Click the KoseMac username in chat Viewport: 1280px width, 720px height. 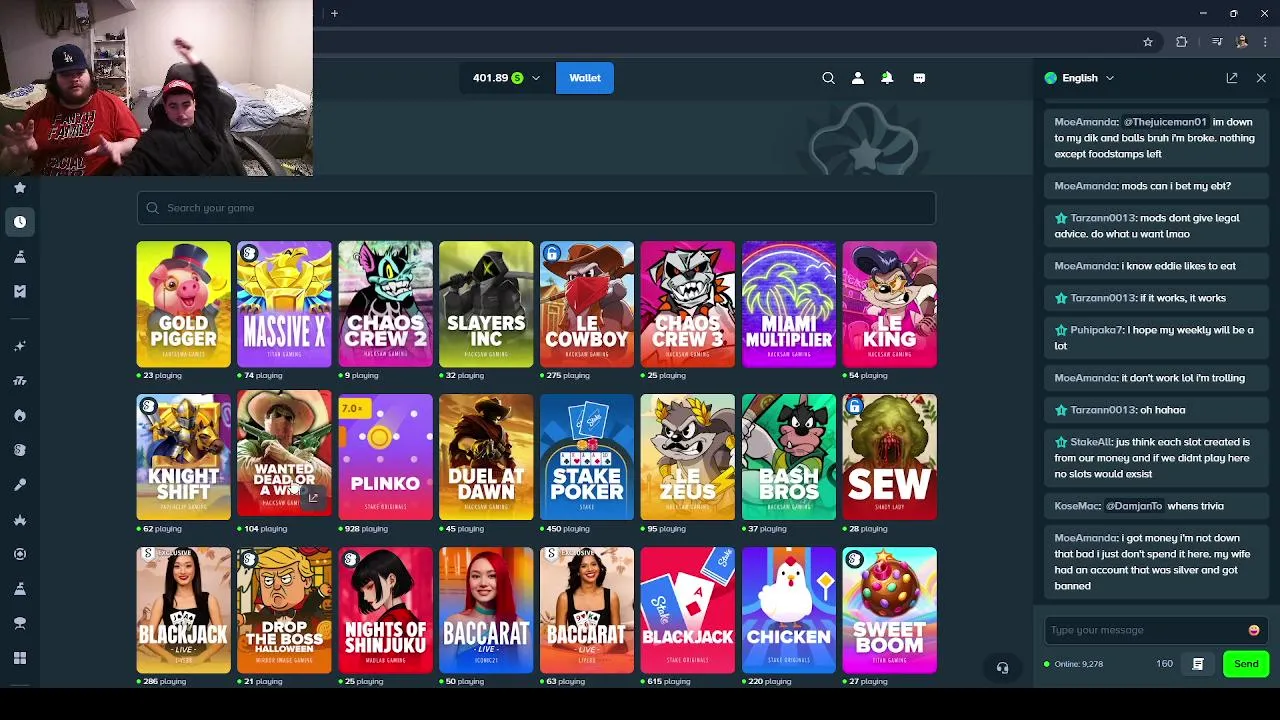(1076, 506)
